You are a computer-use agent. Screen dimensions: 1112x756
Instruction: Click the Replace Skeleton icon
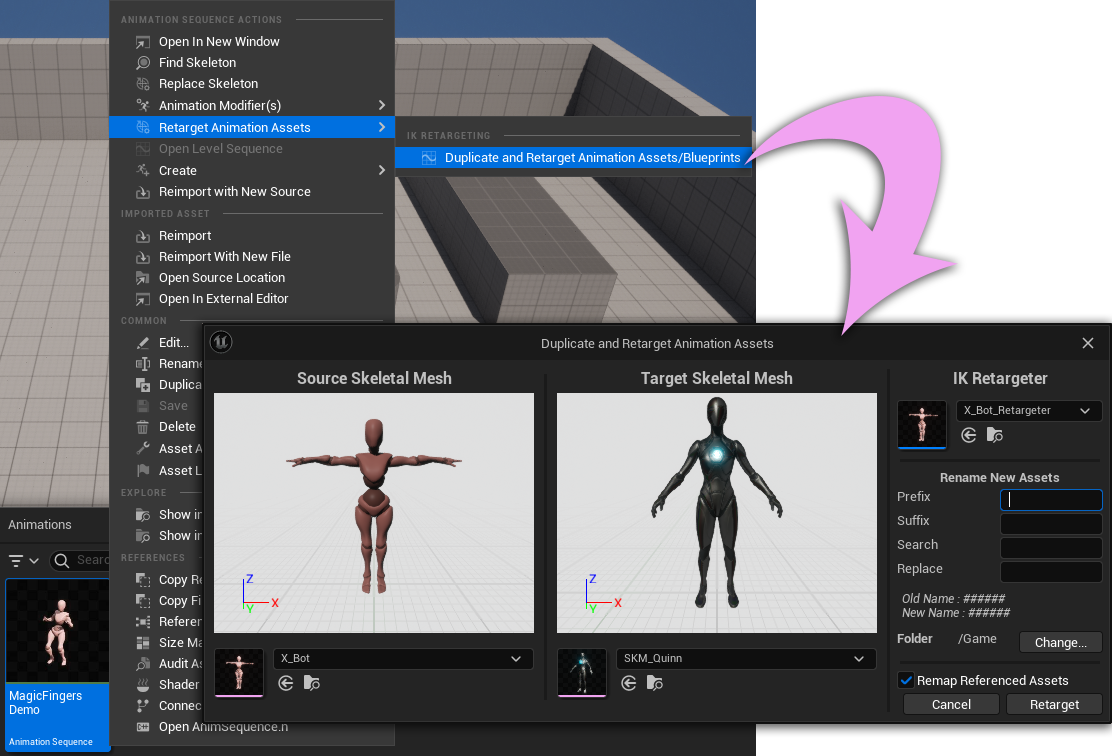143,84
